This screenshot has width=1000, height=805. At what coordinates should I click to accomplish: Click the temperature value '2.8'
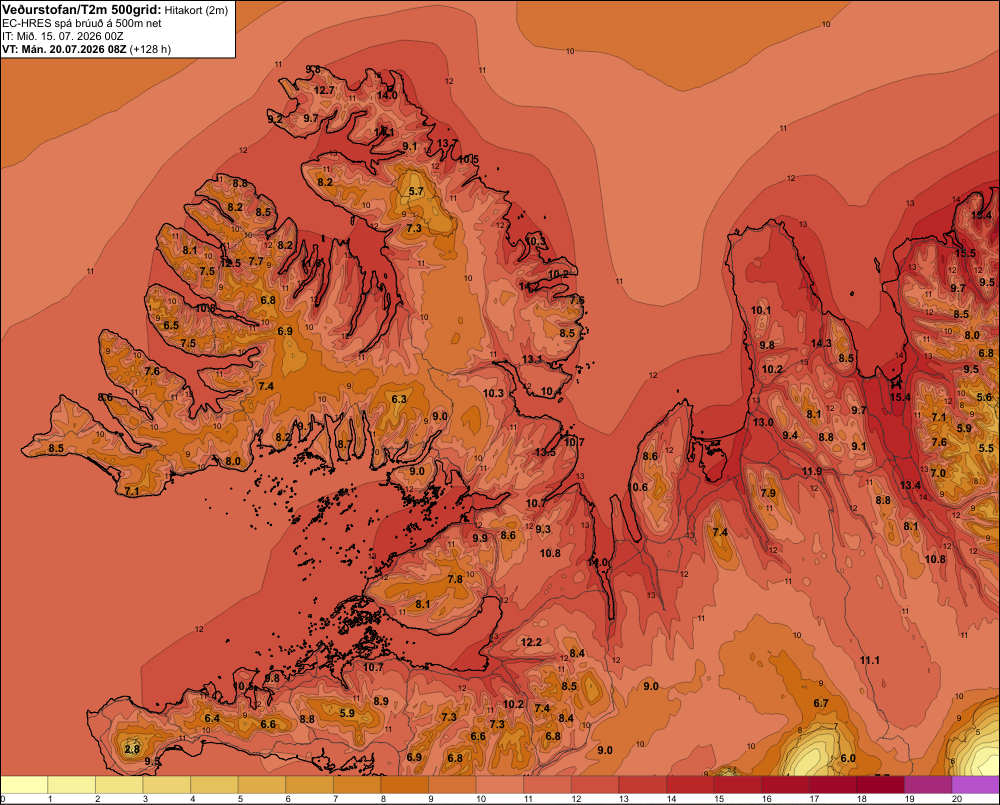pos(132,749)
